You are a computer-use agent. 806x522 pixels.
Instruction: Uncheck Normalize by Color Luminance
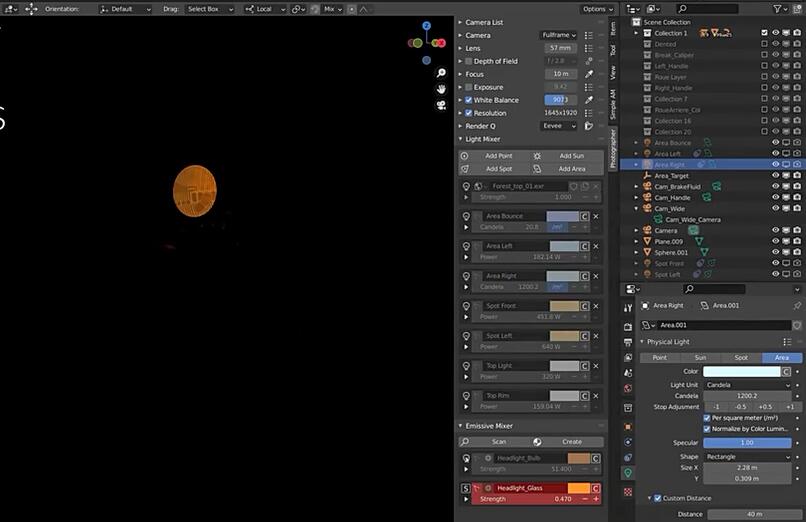click(x=707, y=428)
